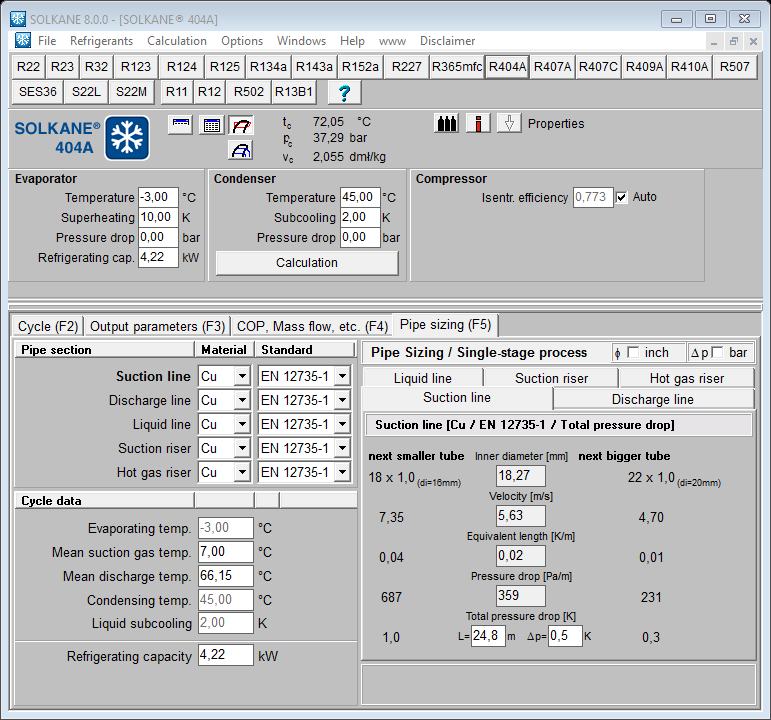Select refrigerant R507
The width and height of the screenshot is (771, 720).
tap(735, 67)
